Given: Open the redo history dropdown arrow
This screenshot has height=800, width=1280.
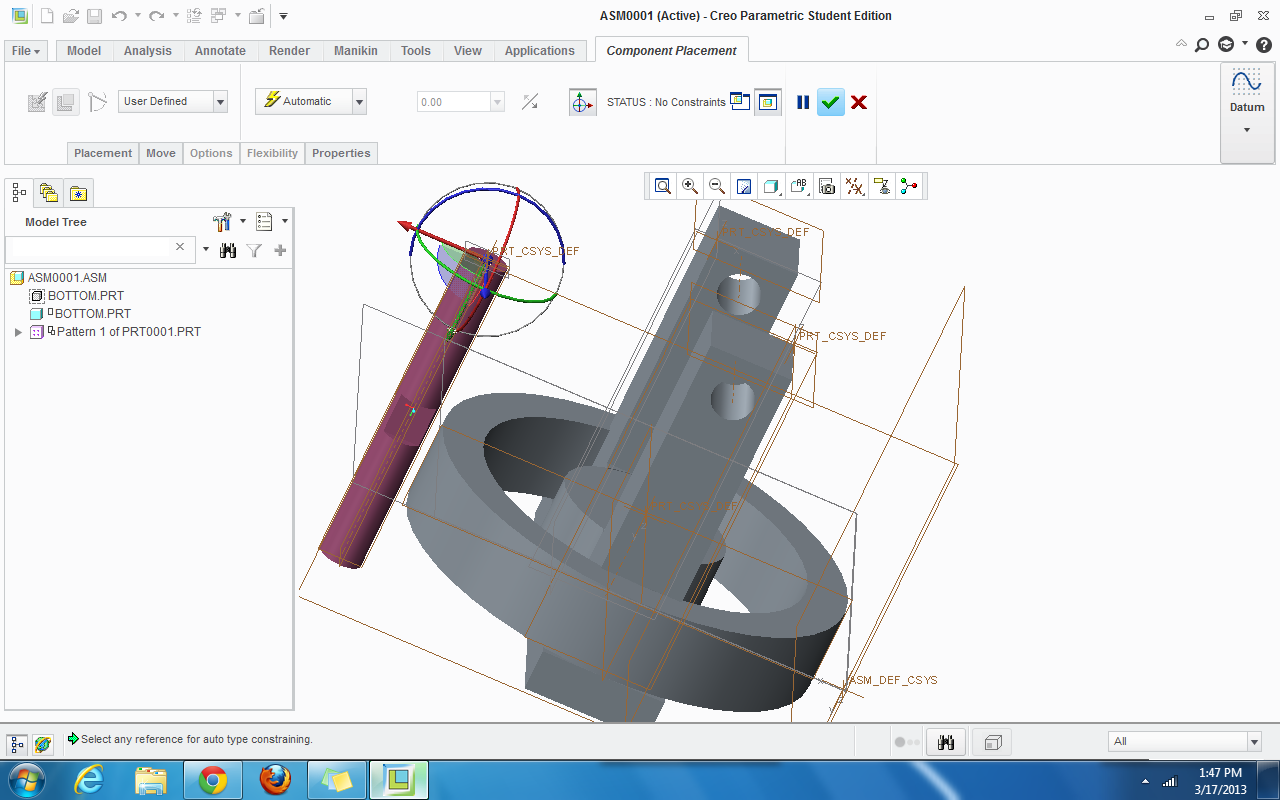Looking at the screenshot, I should pyautogui.click(x=175, y=16).
